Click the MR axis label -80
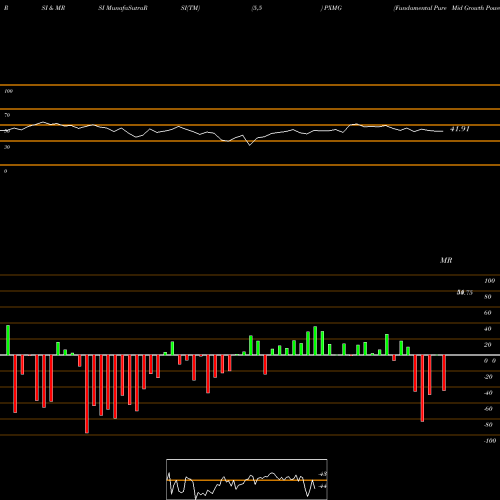Viewport: 500px width, 500px height. (x=488, y=425)
